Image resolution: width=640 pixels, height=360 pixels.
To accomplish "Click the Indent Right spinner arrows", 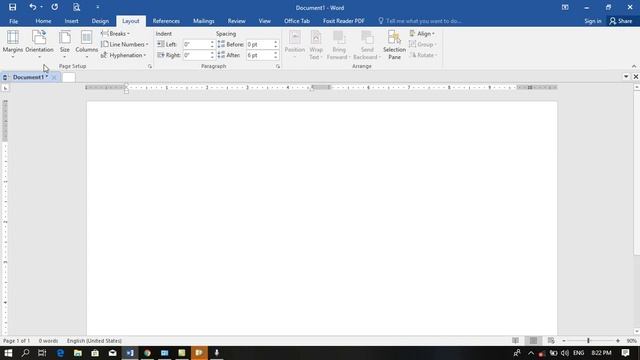I will (x=212, y=55).
